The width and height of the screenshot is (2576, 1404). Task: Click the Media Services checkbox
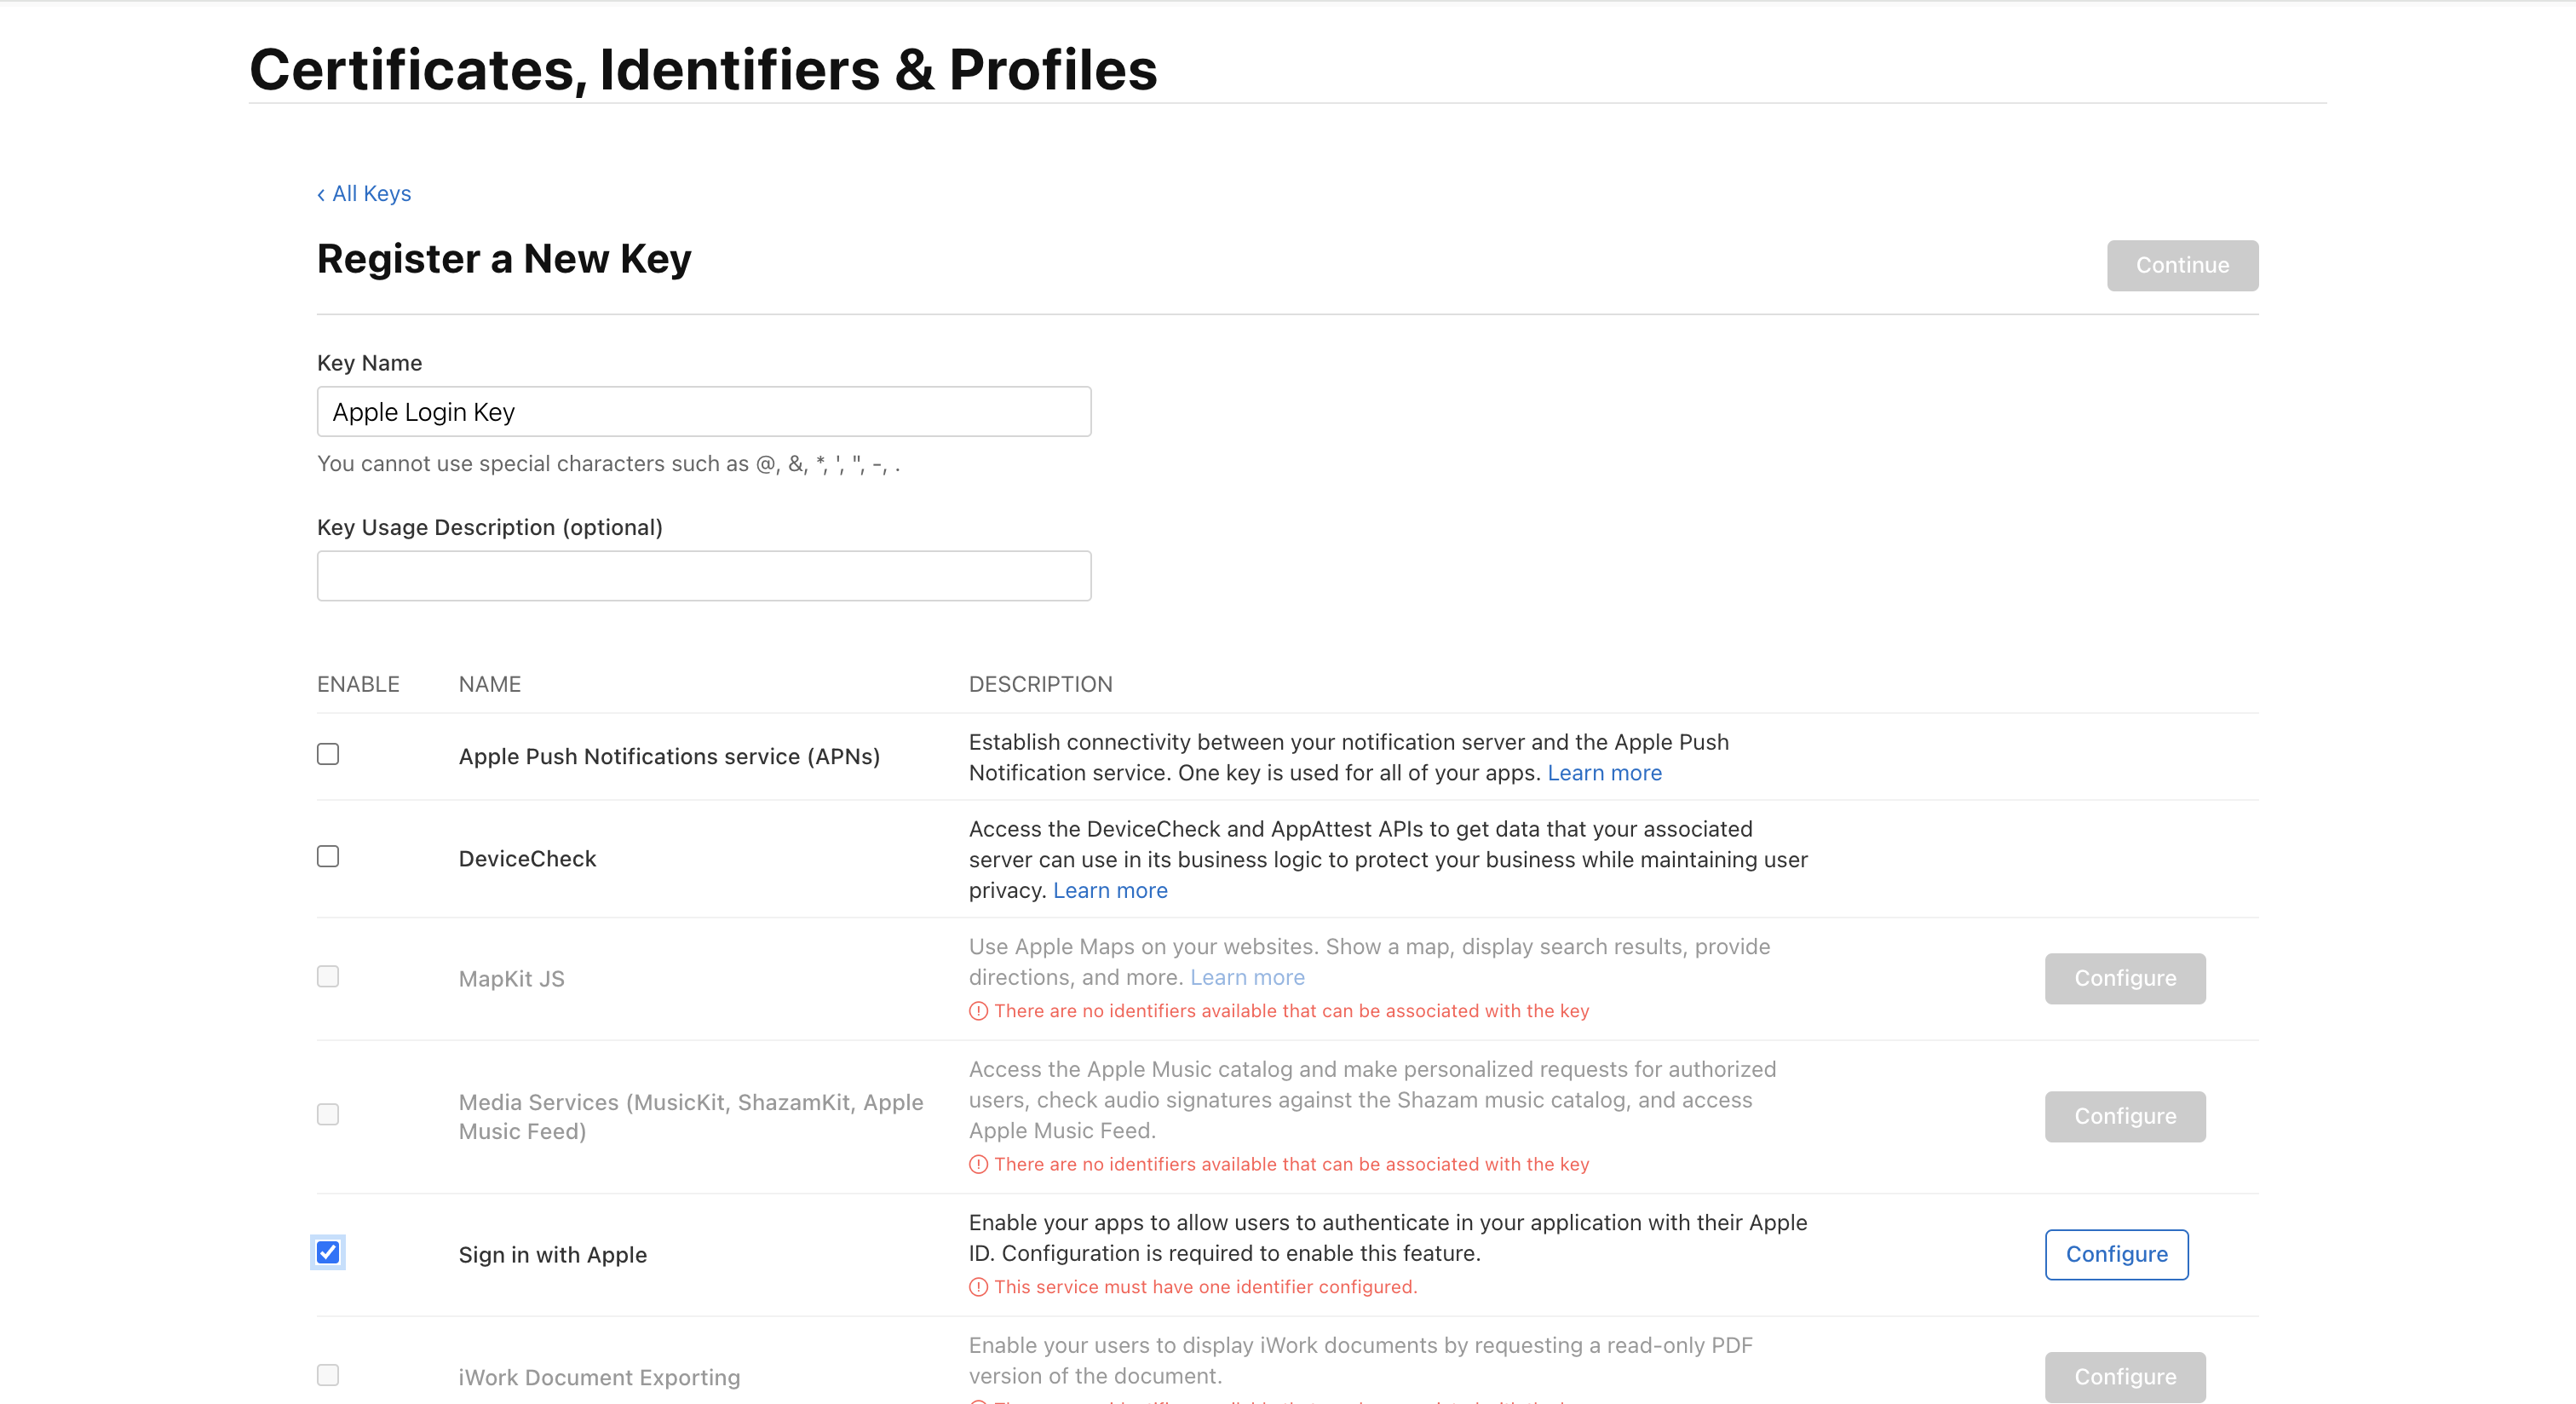point(328,1114)
